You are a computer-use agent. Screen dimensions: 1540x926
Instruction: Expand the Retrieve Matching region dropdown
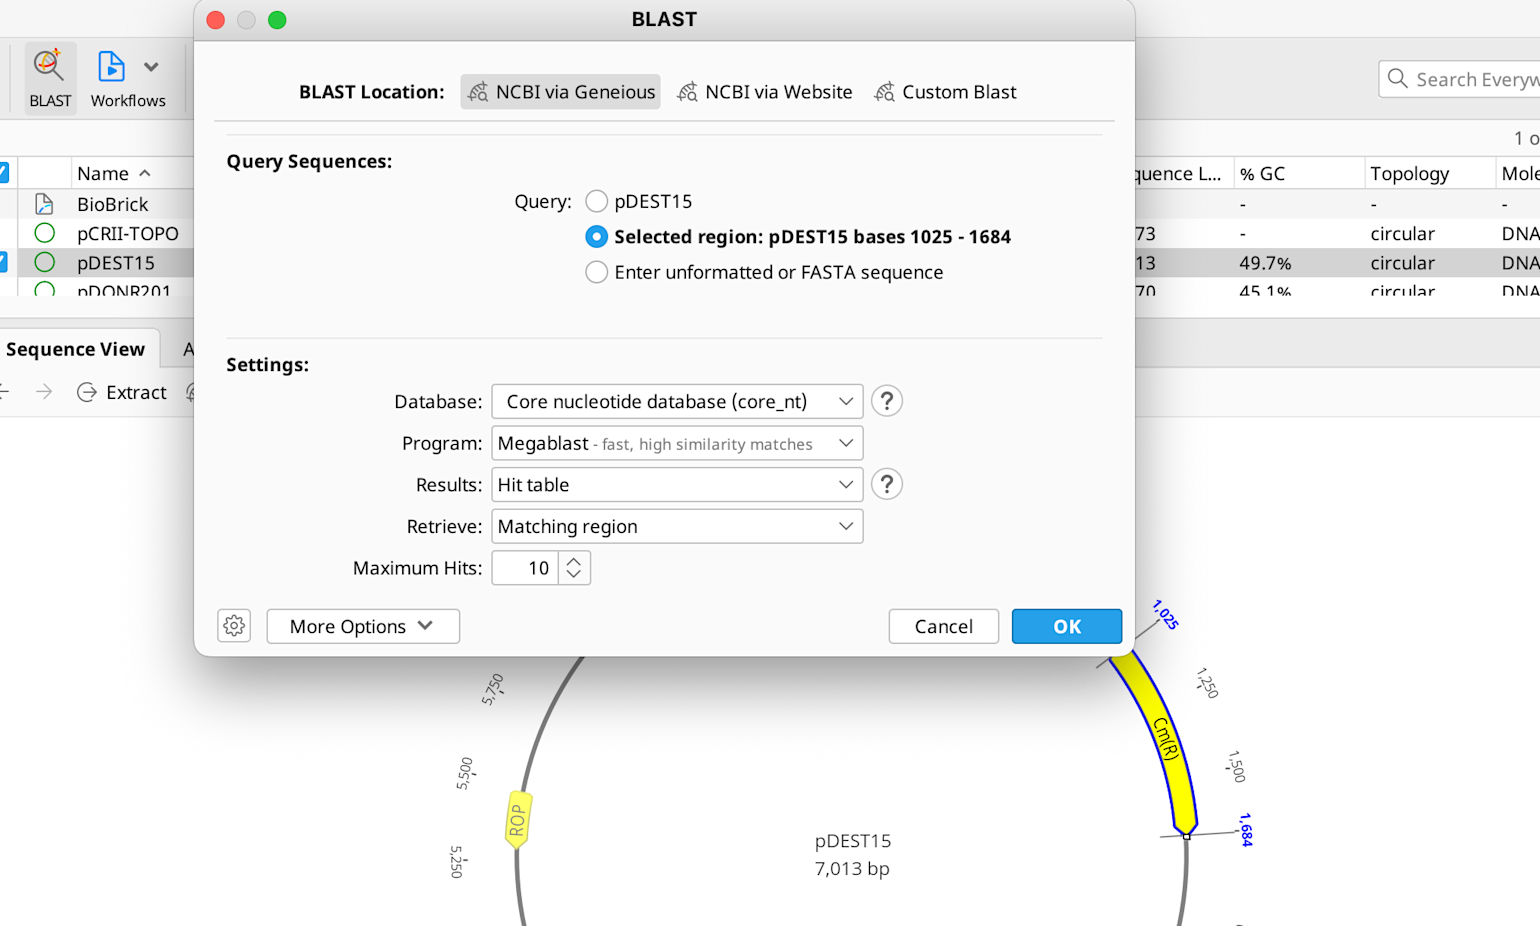coord(677,526)
